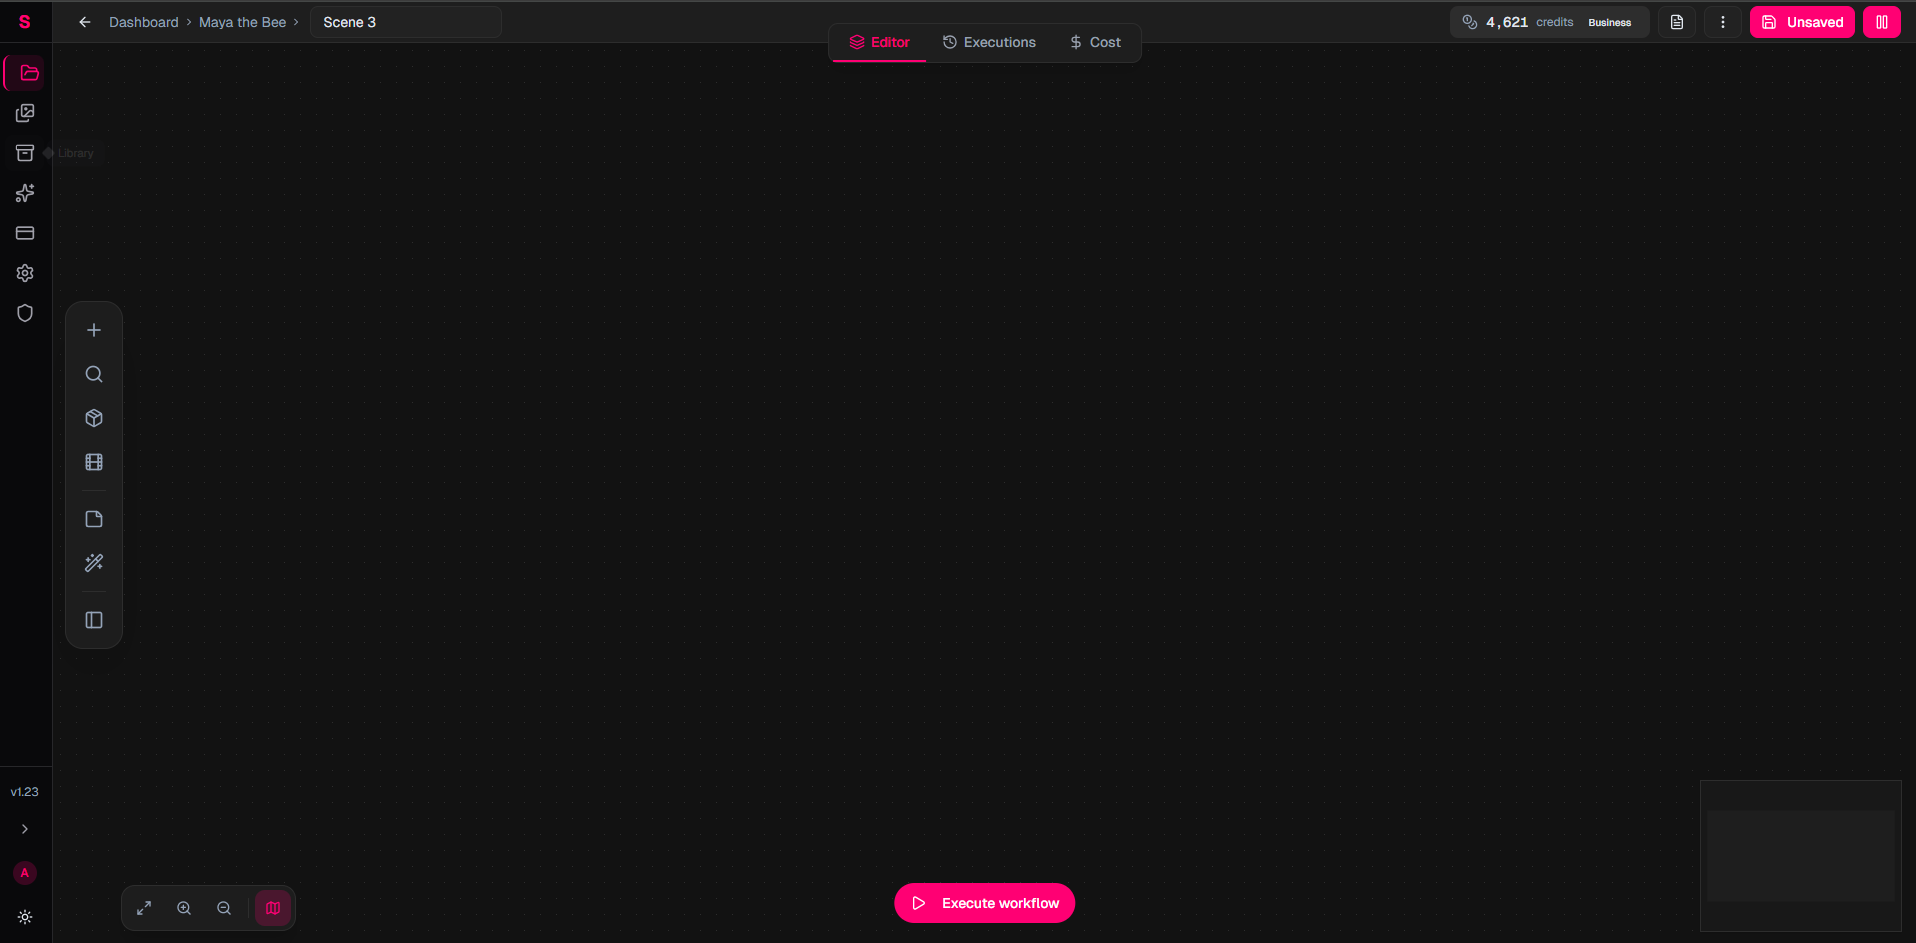
Task: Toggle the side panel layout tool
Action: 93,619
